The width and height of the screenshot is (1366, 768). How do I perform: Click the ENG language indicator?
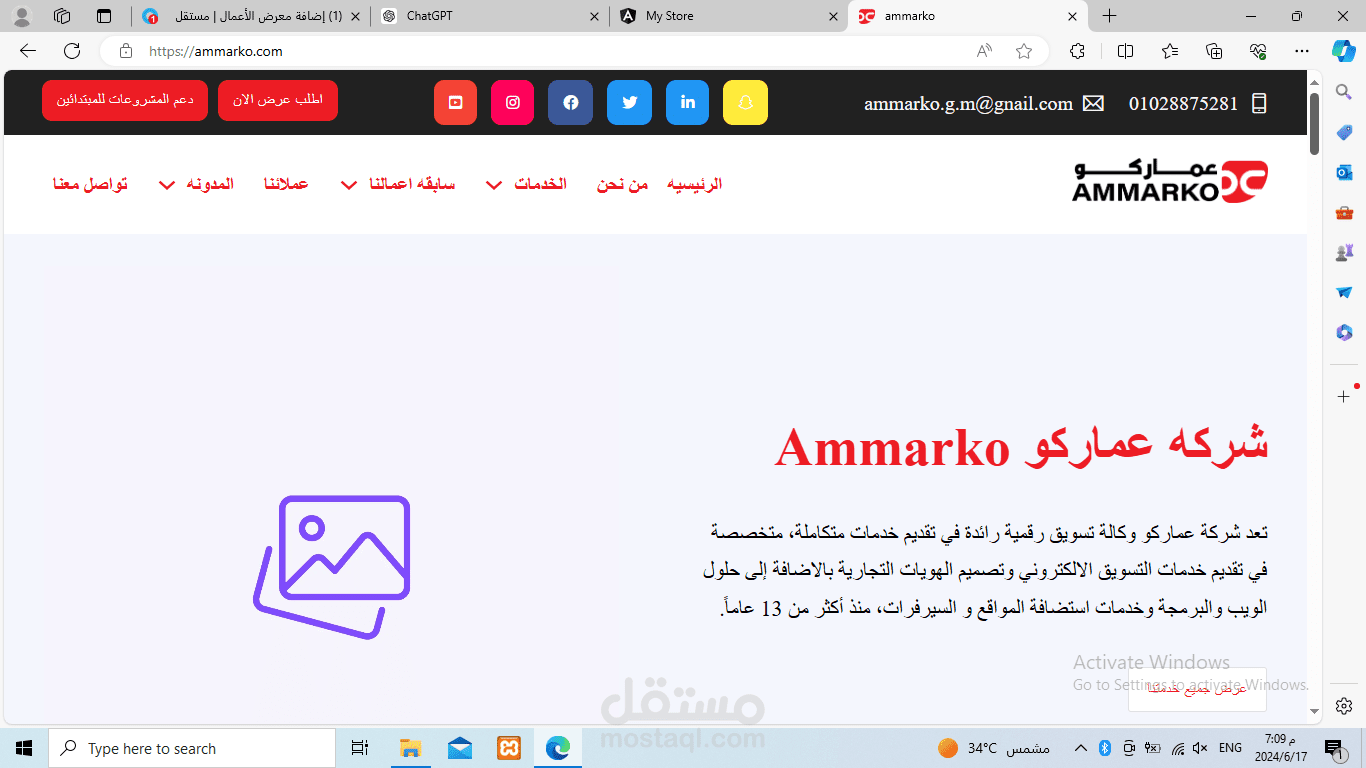(x=1230, y=748)
